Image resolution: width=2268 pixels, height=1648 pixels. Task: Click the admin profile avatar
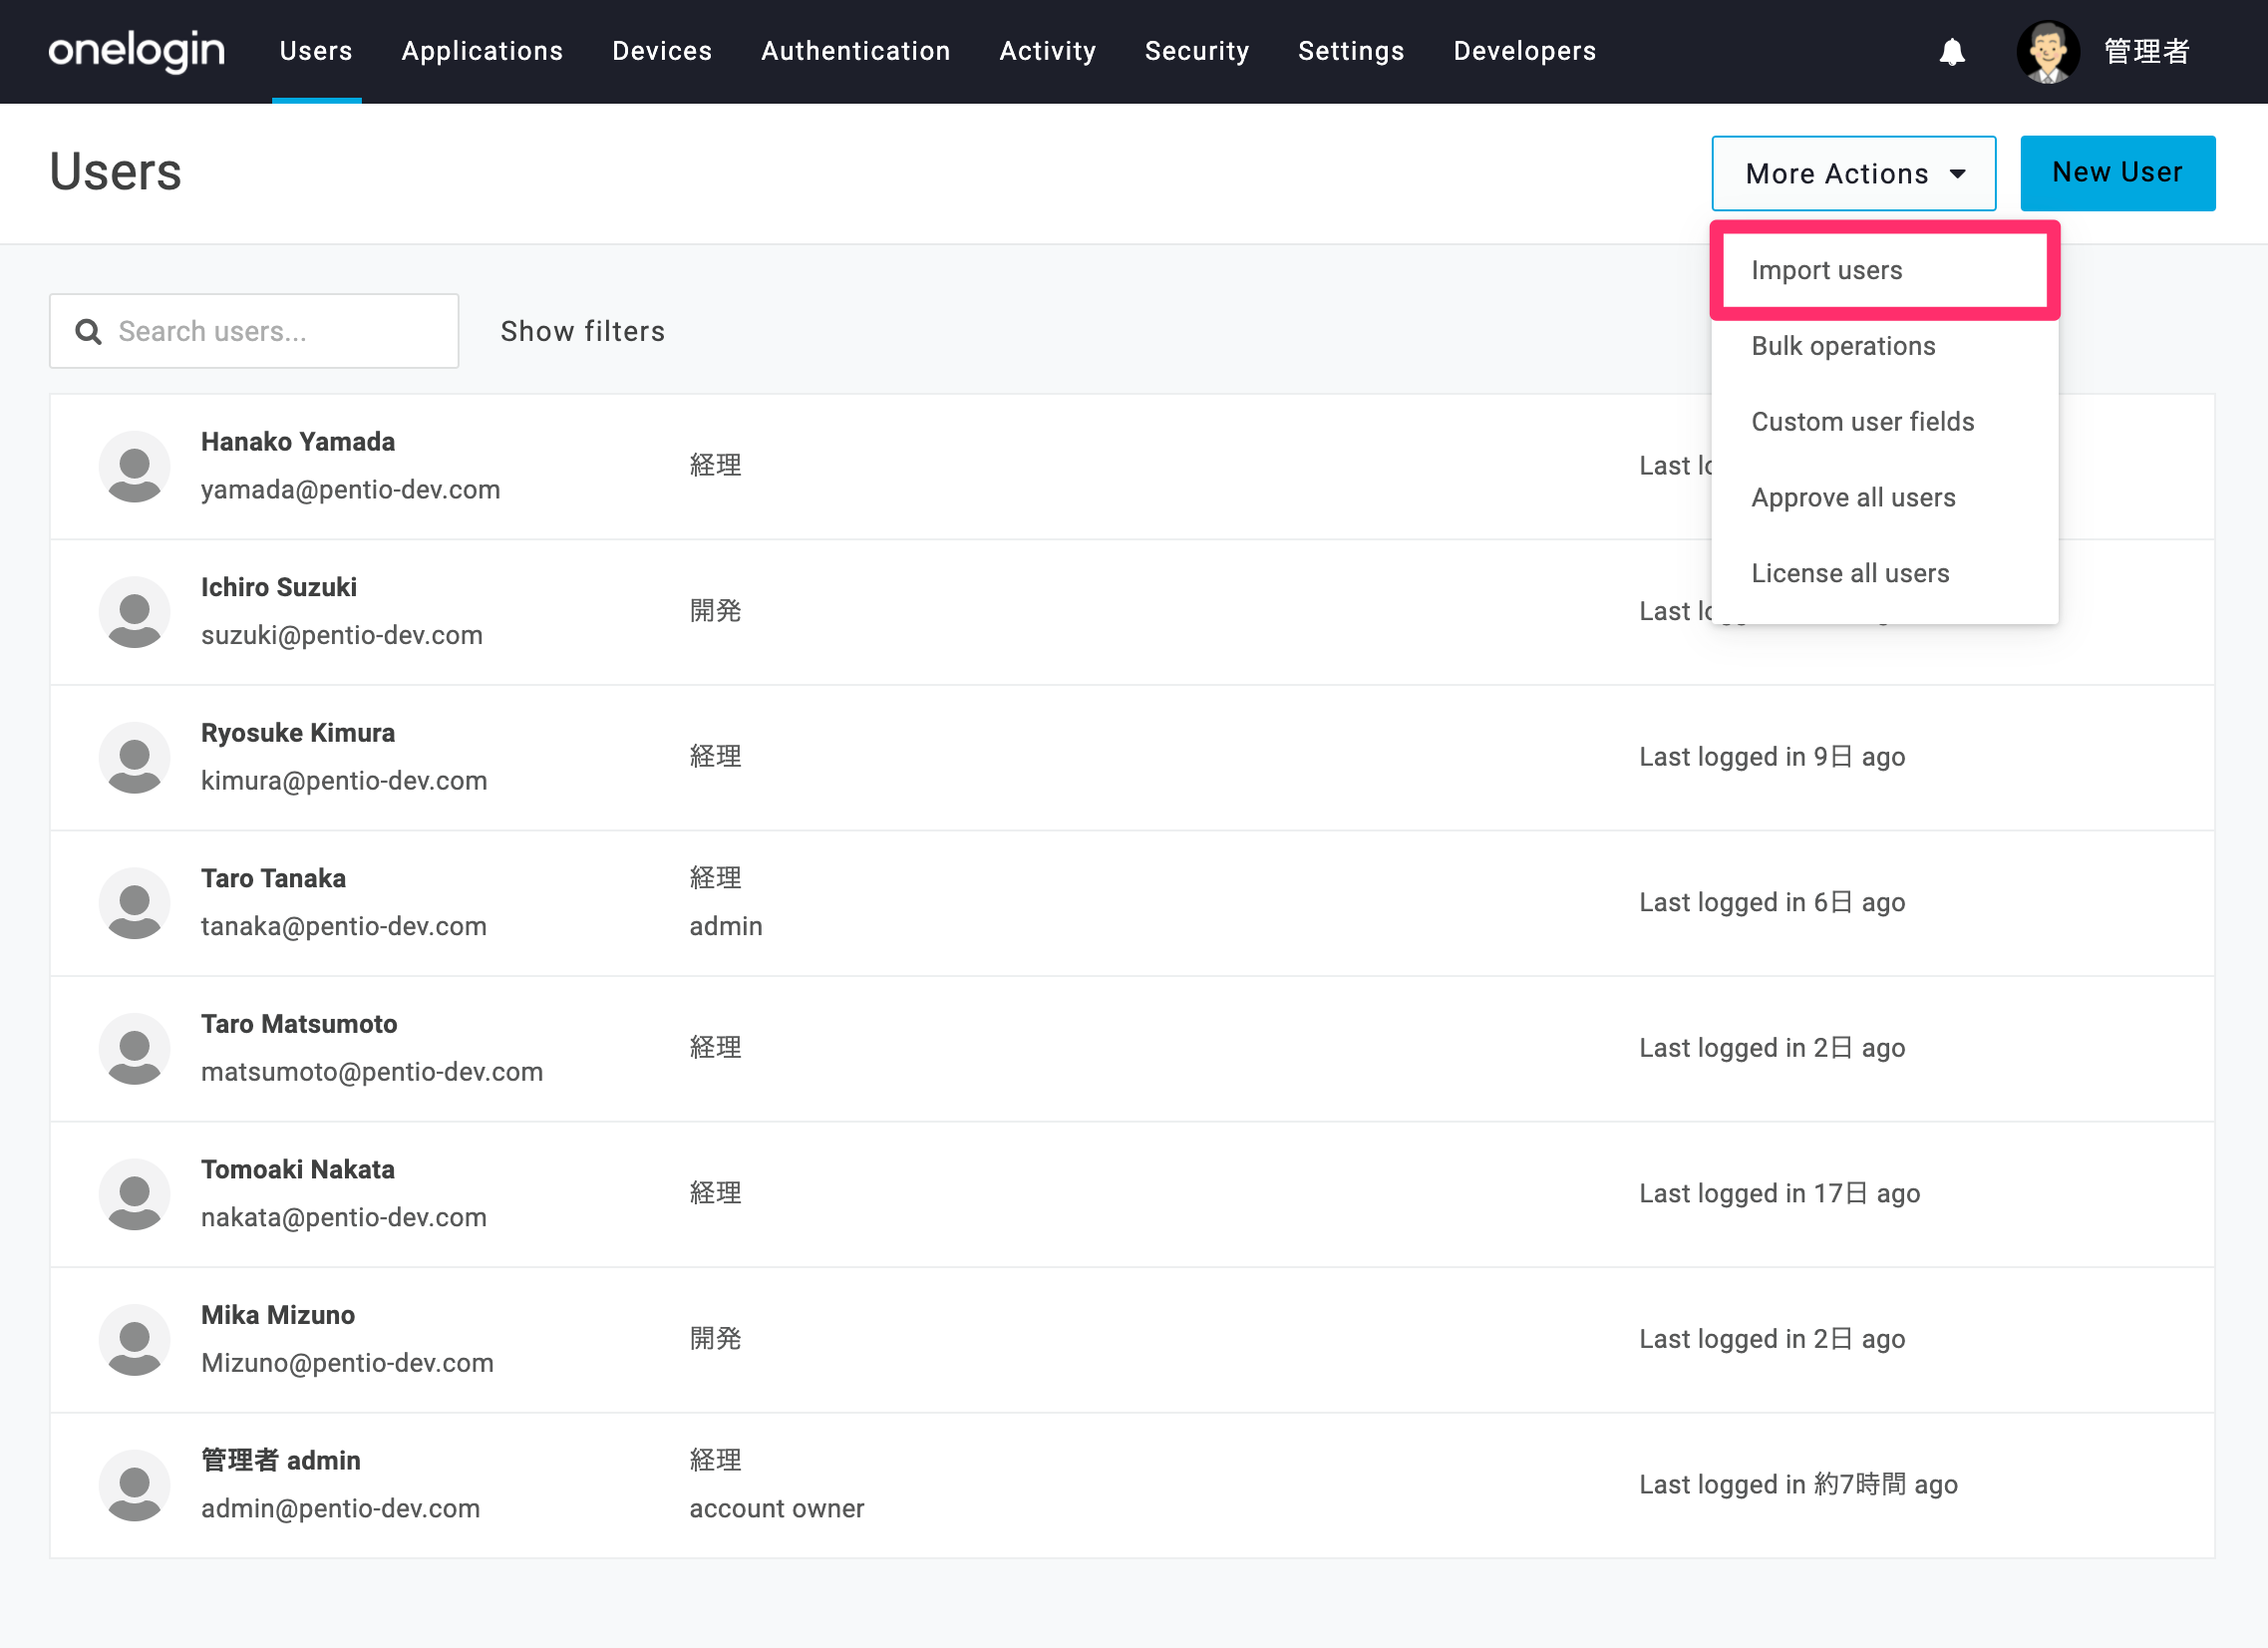point(2047,52)
